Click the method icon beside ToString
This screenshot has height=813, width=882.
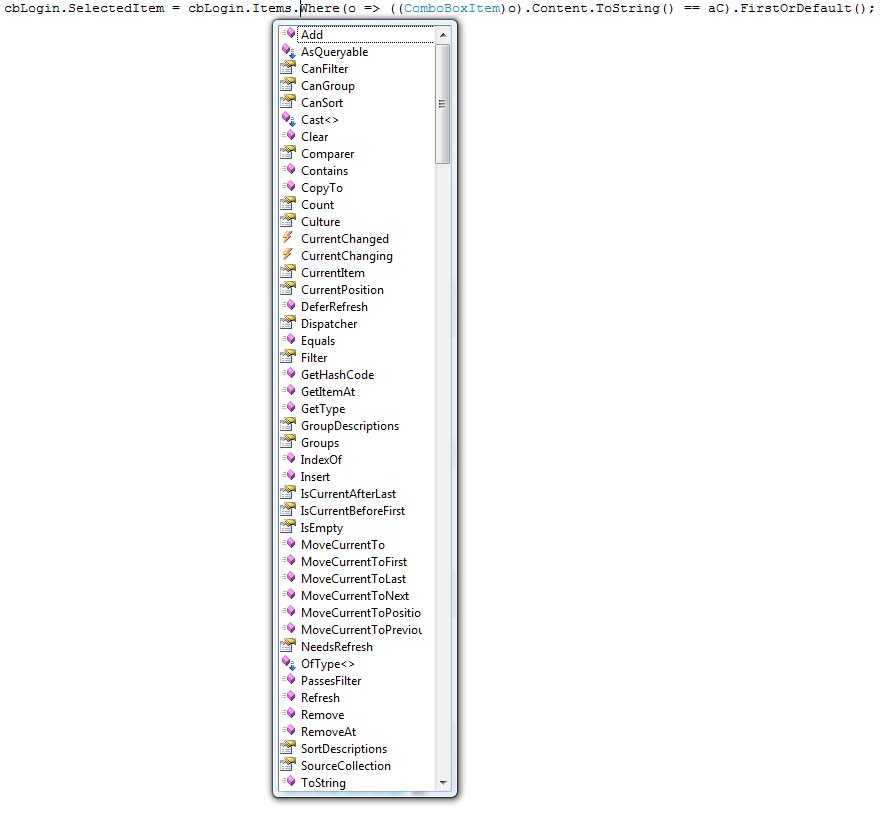click(x=289, y=782)
